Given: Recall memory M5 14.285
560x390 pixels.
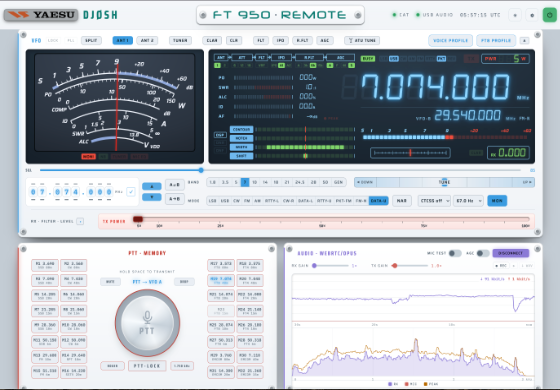Looking at the screenshot, I should [45, 296].
